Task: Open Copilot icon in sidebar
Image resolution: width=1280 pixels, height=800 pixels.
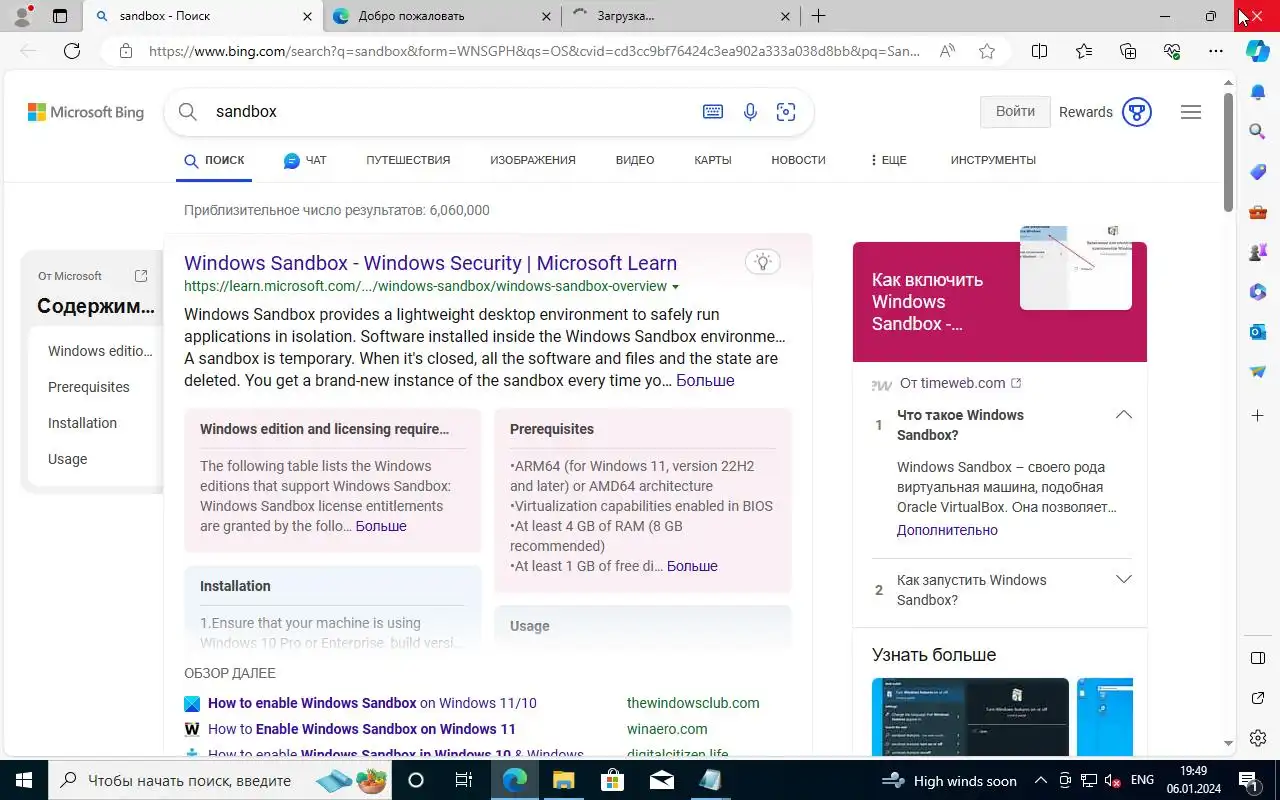Action: 1258,51
